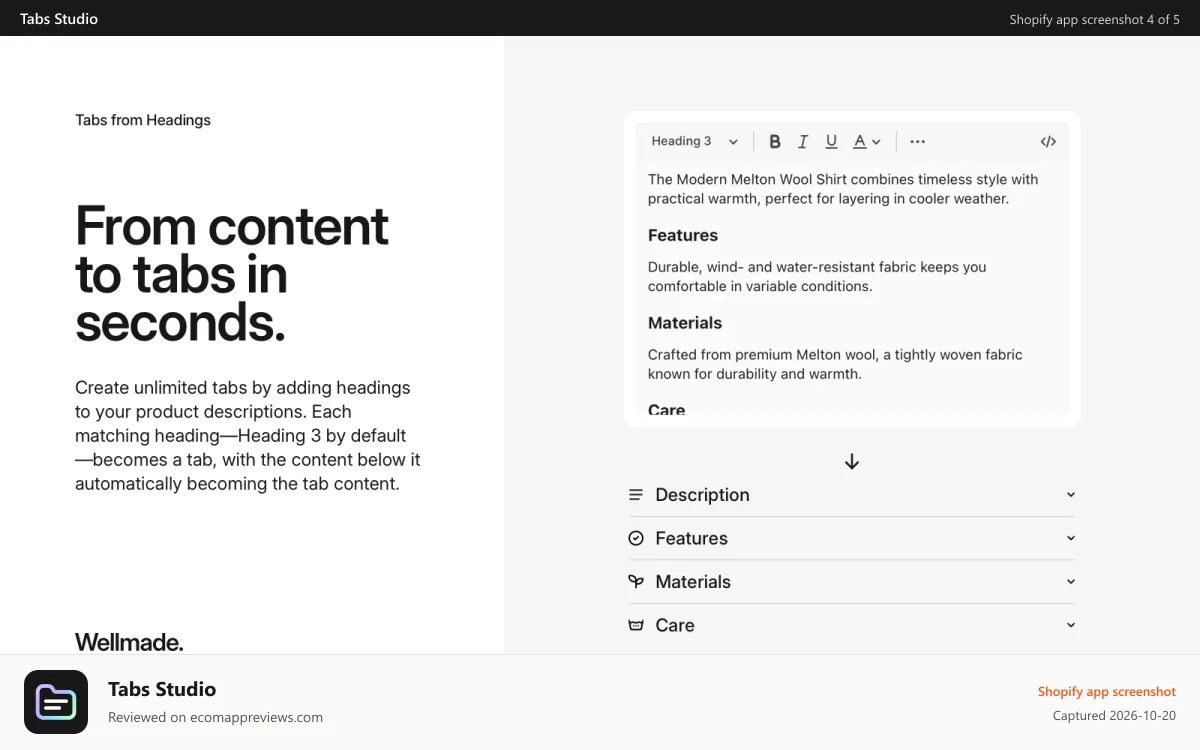Screen dimensions: 1200x750
Task: Click the Care heading in editor
Action: pos(666,409)
